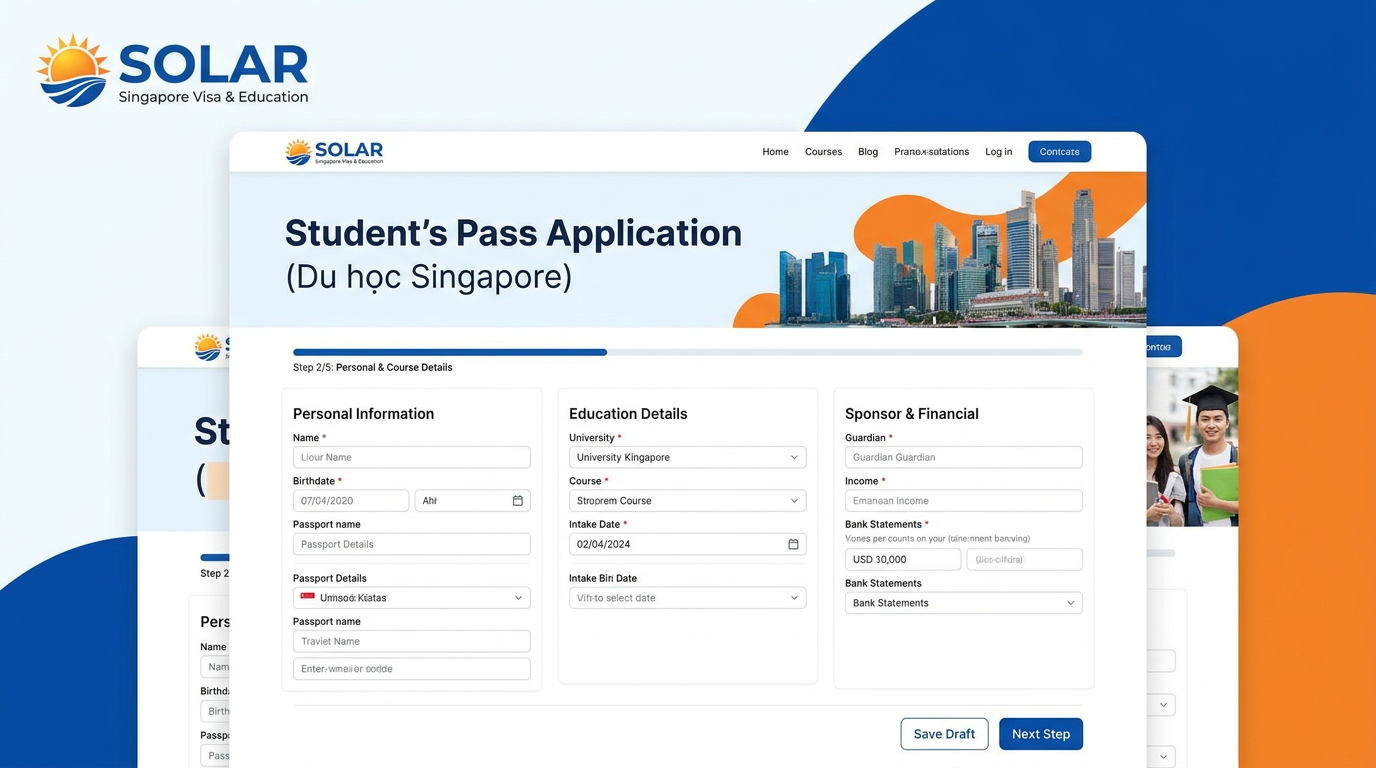Click the blue button in the right background window
The width and height of the screenshot is (1376, 768).
(x=1163, y=347)
